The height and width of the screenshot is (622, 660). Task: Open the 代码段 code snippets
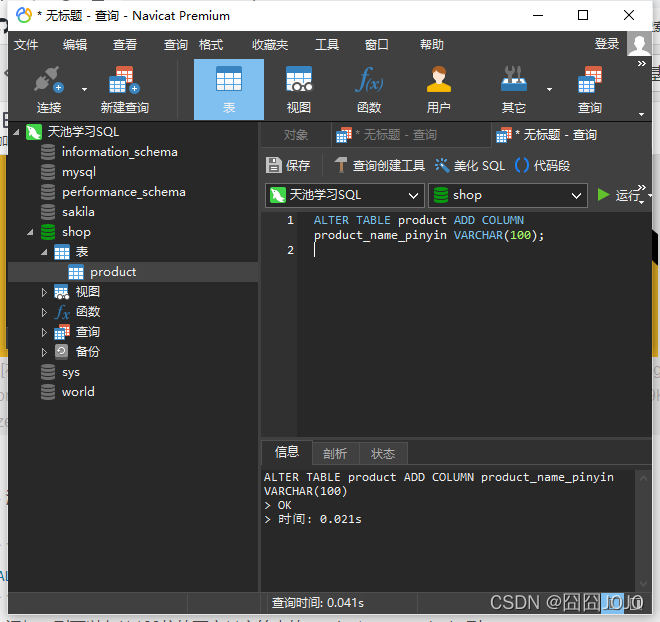click(x=543, y=165)
